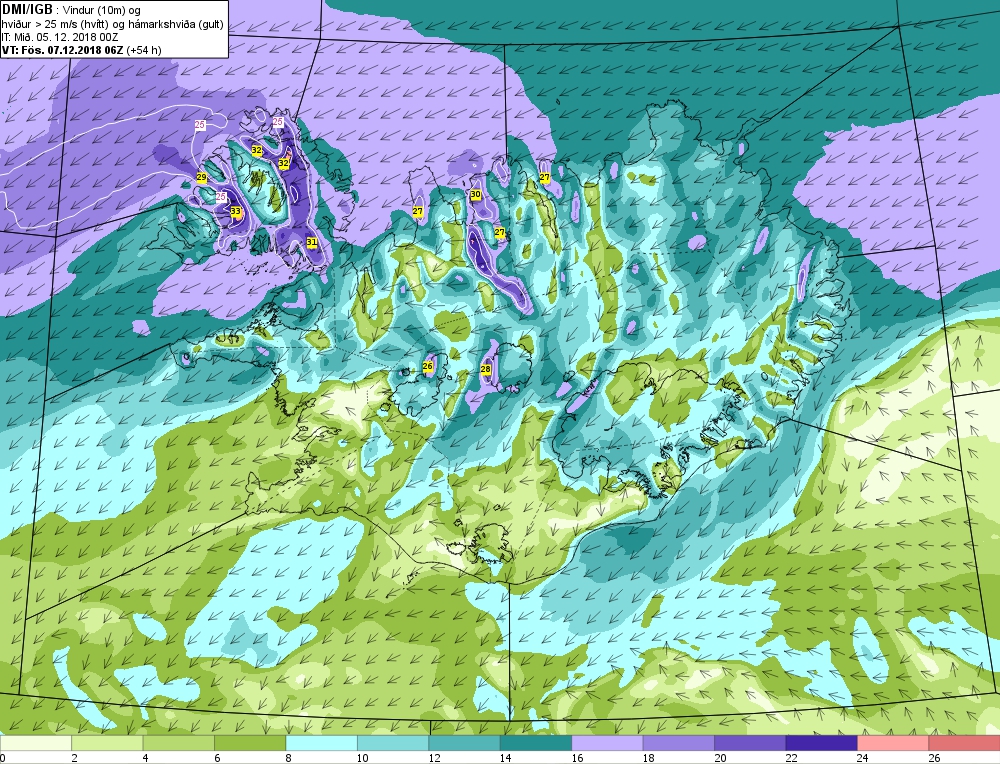Image resolution: width=1000 pixels, height=764 pixels.
Task: Click the yellow gust label 33
Action: (x=236, y=211)
